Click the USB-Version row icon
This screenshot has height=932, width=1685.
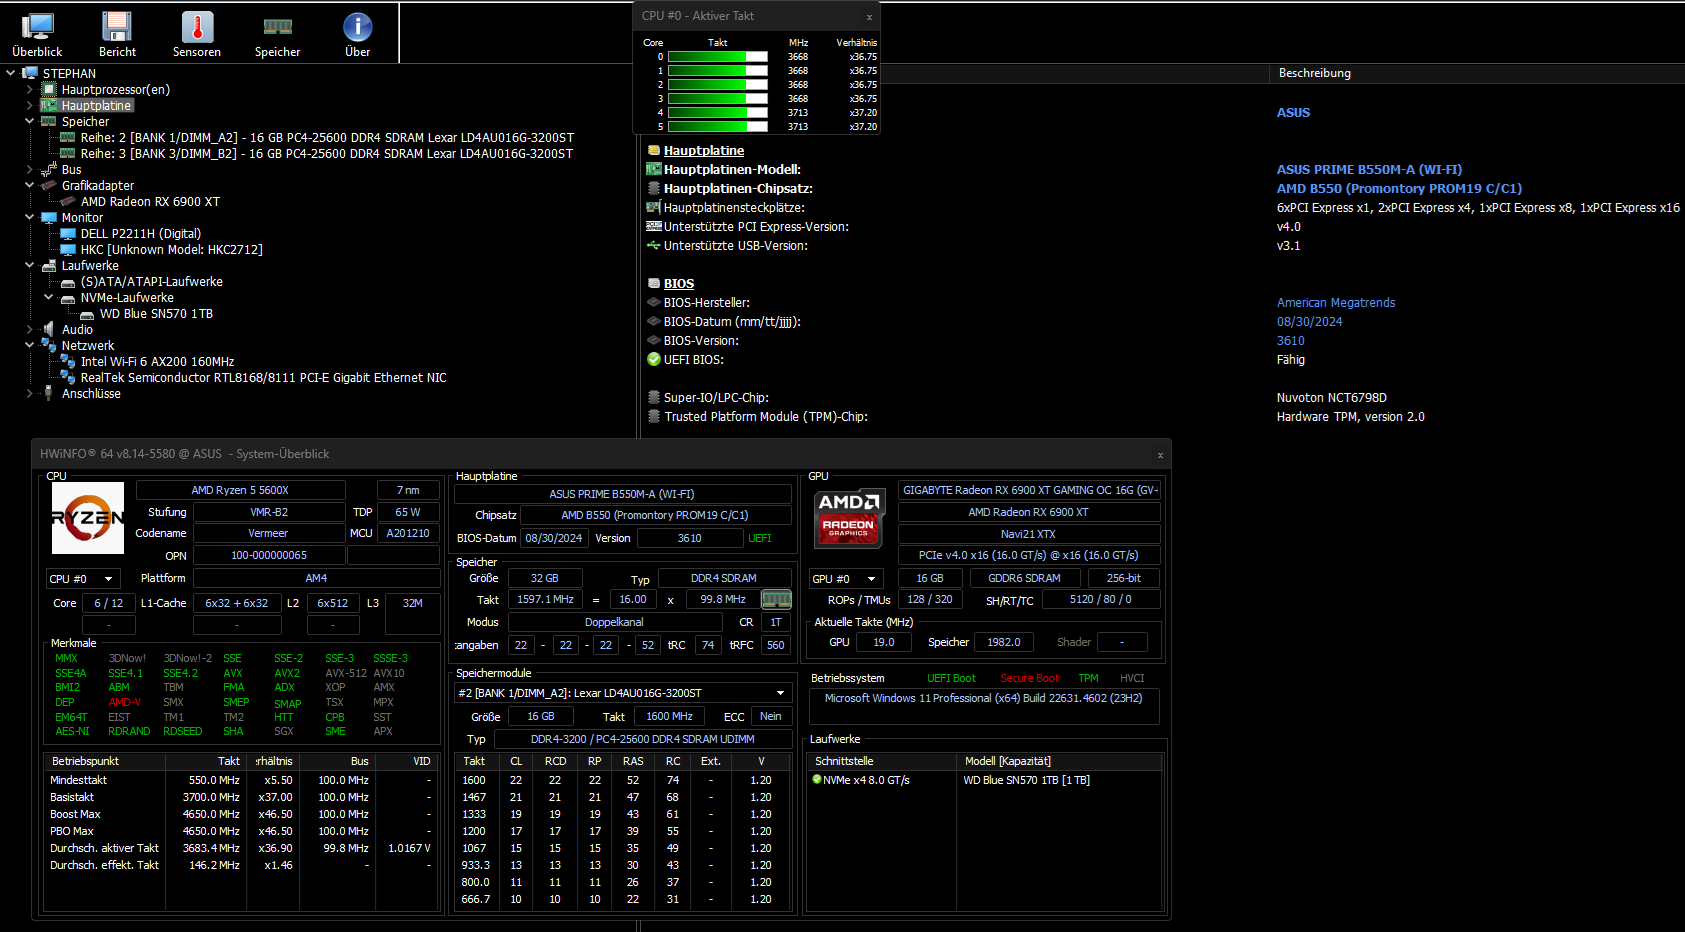click(x=654, y=245)
